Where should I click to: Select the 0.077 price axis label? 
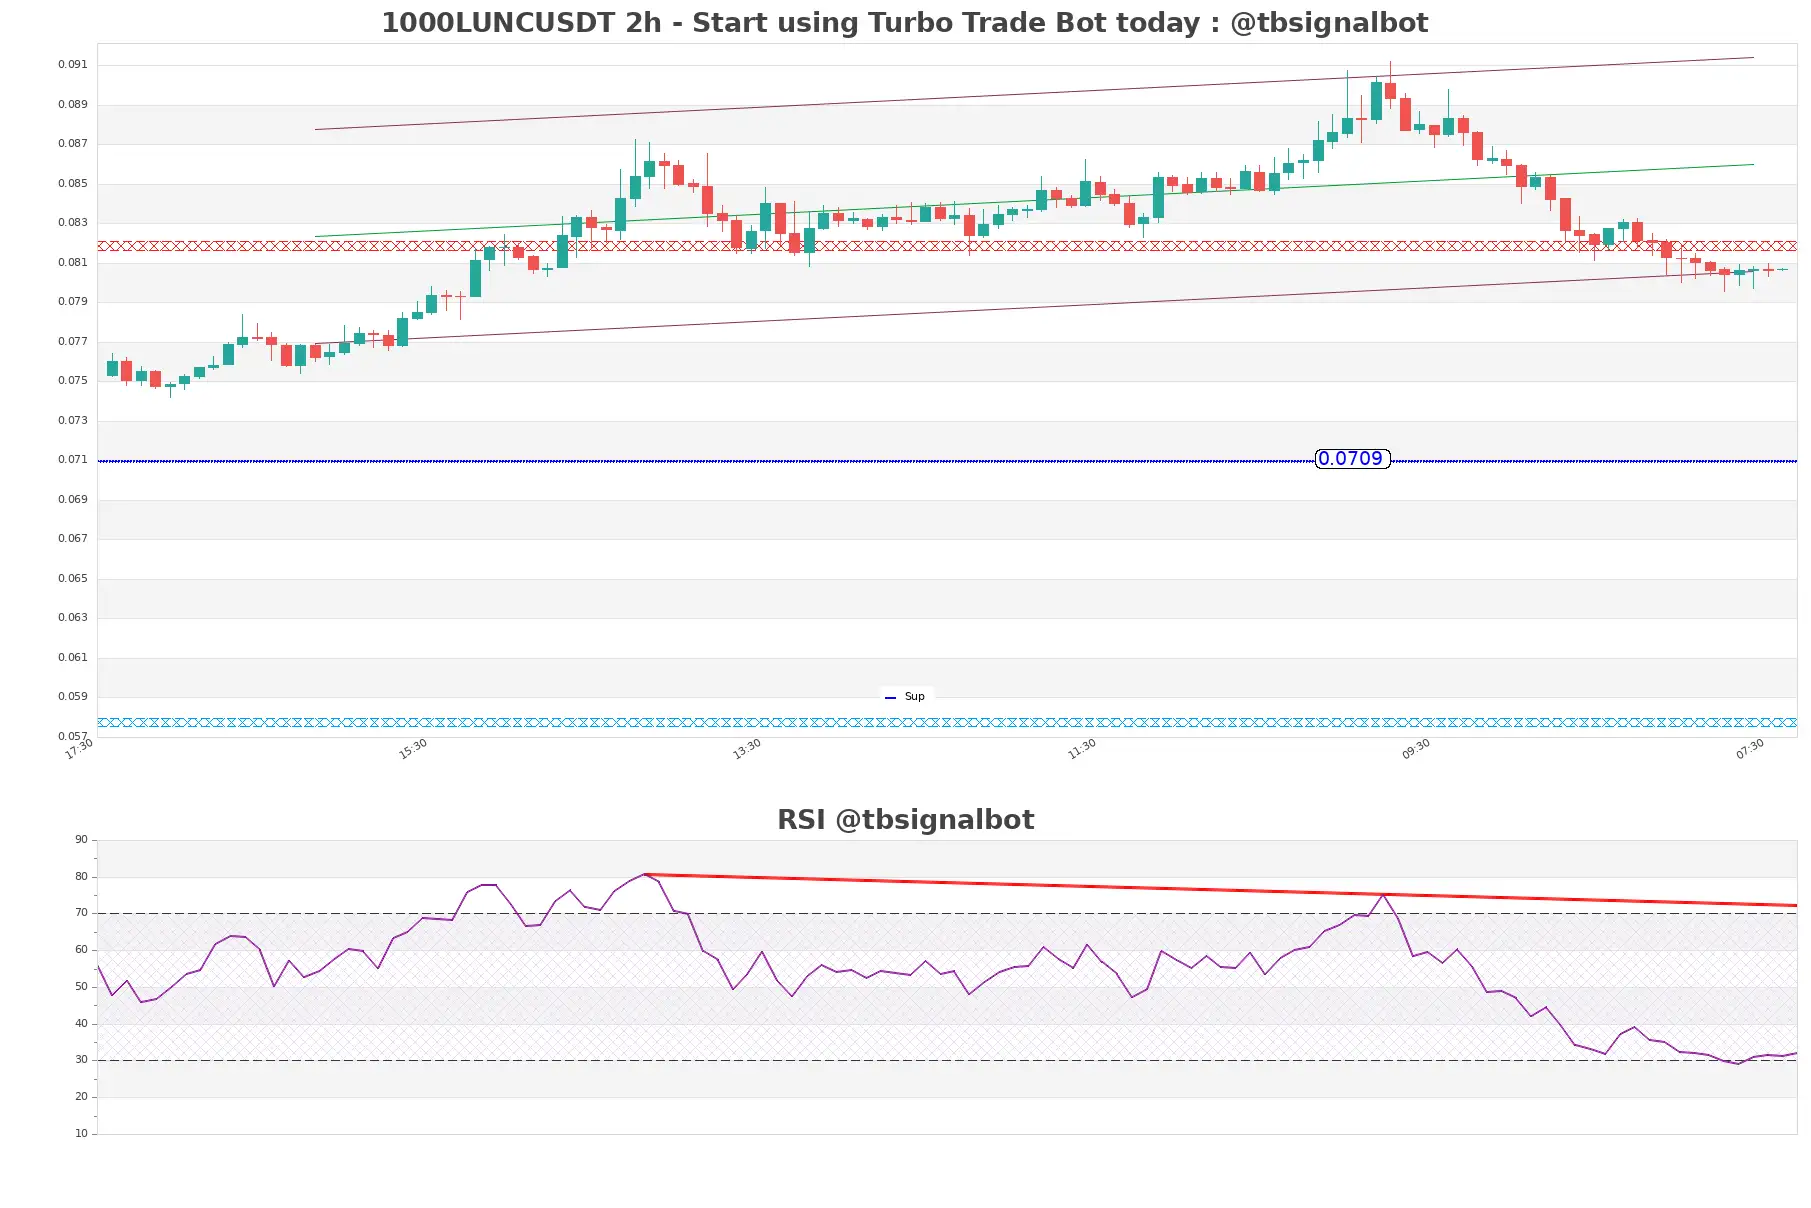point(72,342)
